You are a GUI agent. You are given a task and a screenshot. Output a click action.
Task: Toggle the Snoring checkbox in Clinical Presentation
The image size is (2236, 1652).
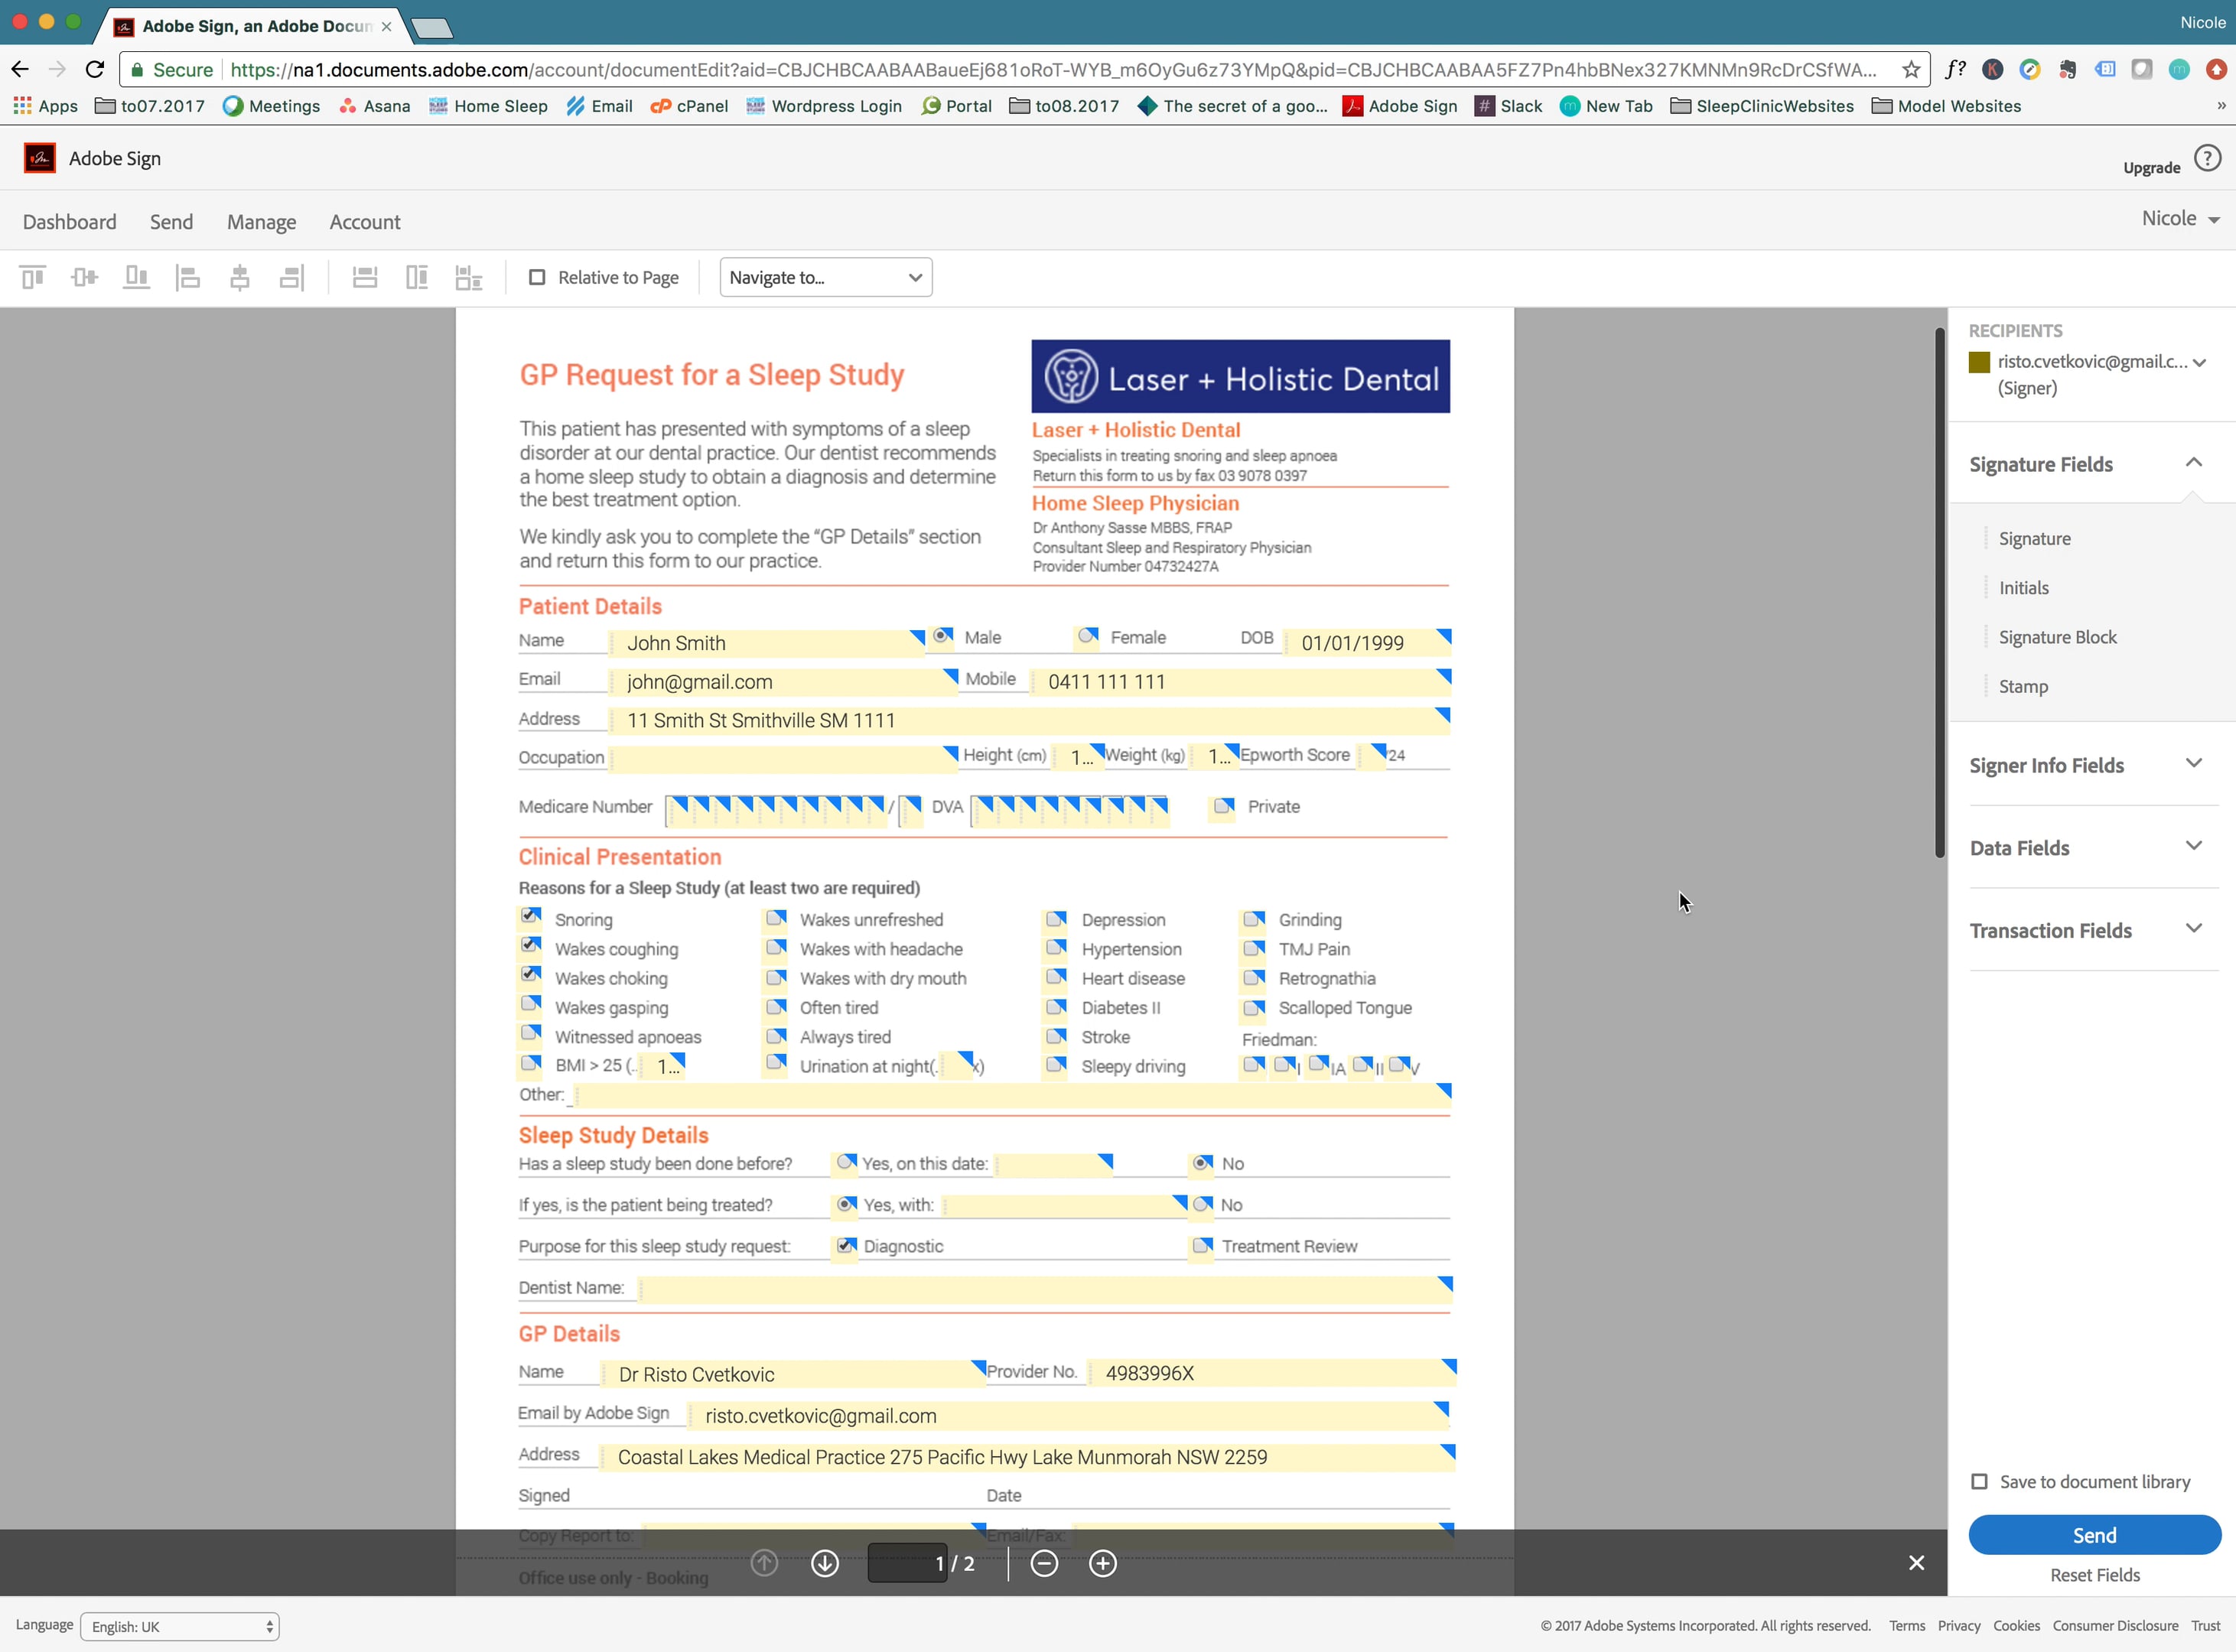531,918
